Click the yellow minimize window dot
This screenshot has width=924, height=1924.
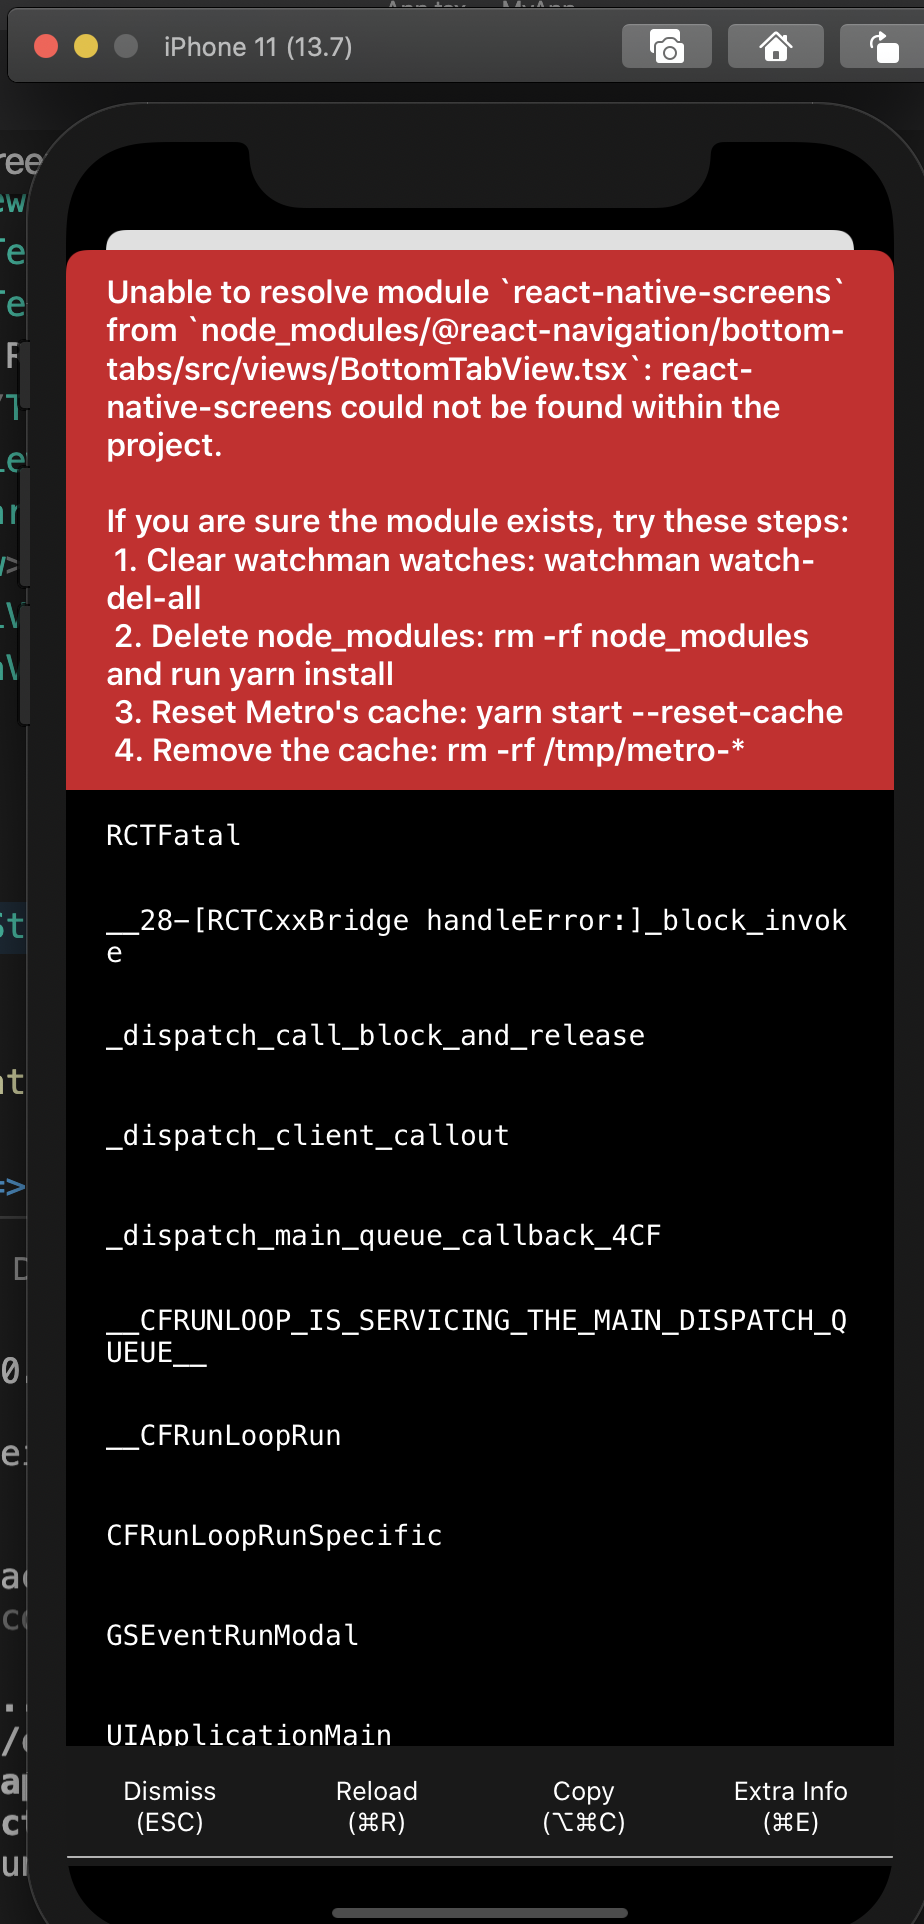(x=86, y=46)
